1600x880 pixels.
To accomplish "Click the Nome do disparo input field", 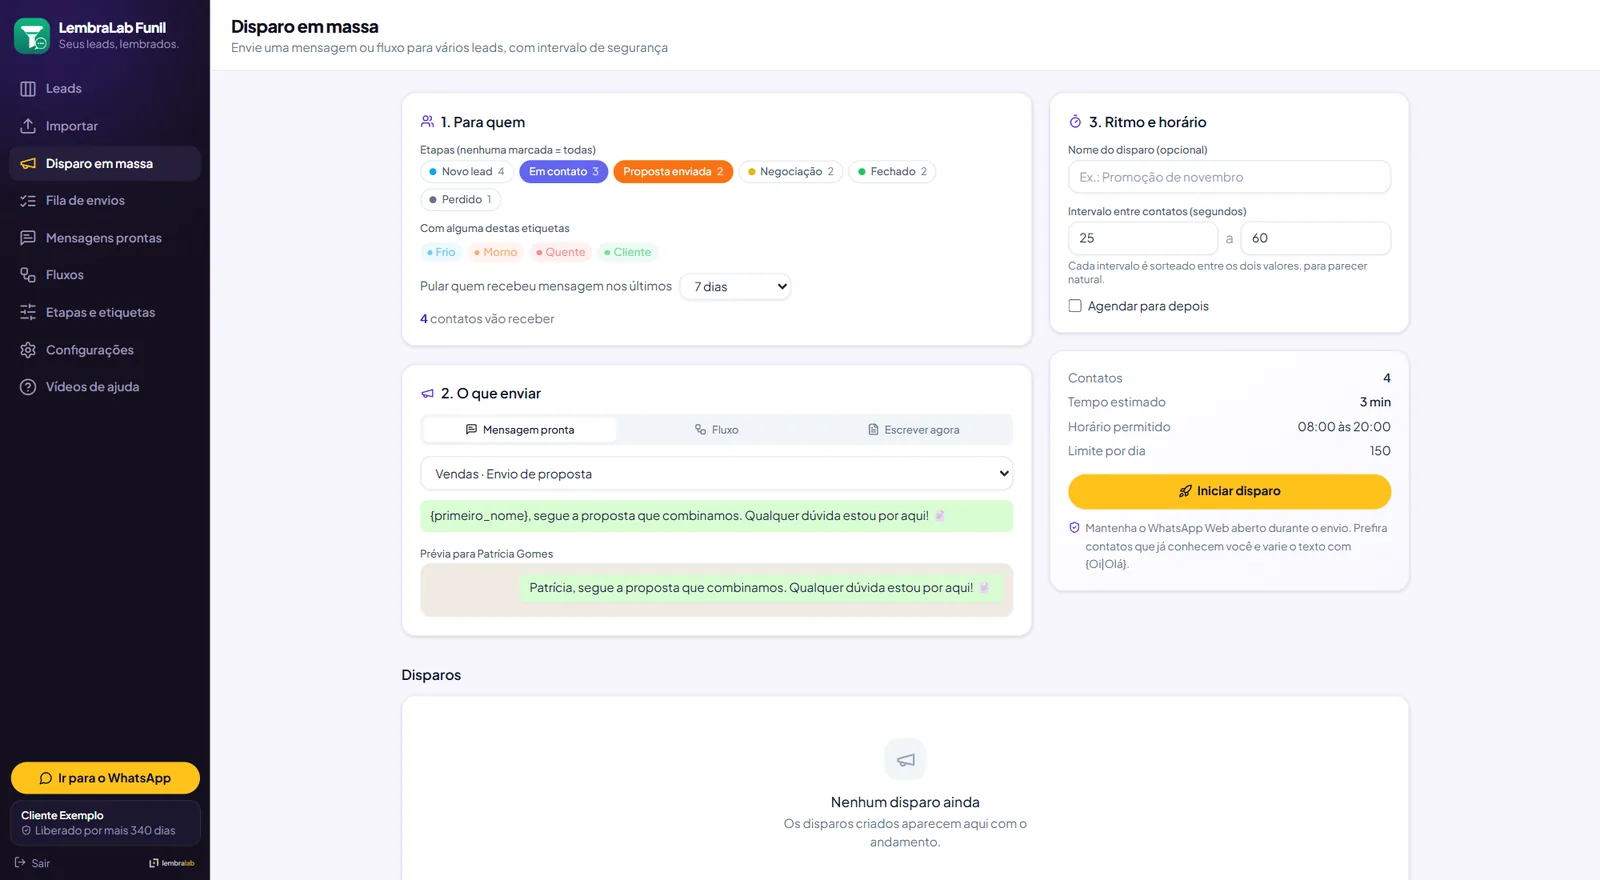I will click(x=1229, y=177).
